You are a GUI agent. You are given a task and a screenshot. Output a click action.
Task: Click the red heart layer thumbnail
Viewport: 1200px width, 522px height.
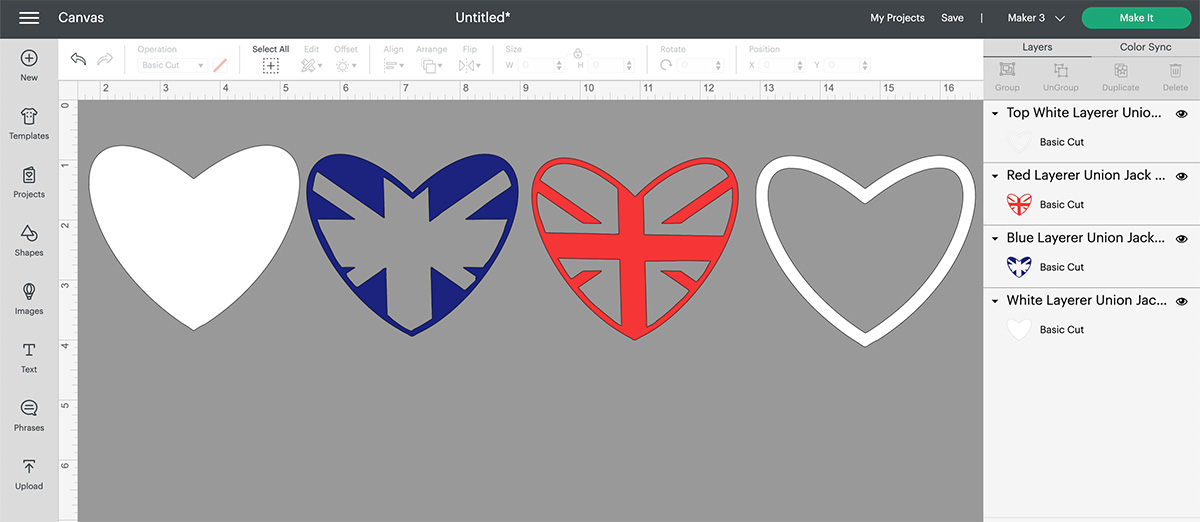point(1018,204)
